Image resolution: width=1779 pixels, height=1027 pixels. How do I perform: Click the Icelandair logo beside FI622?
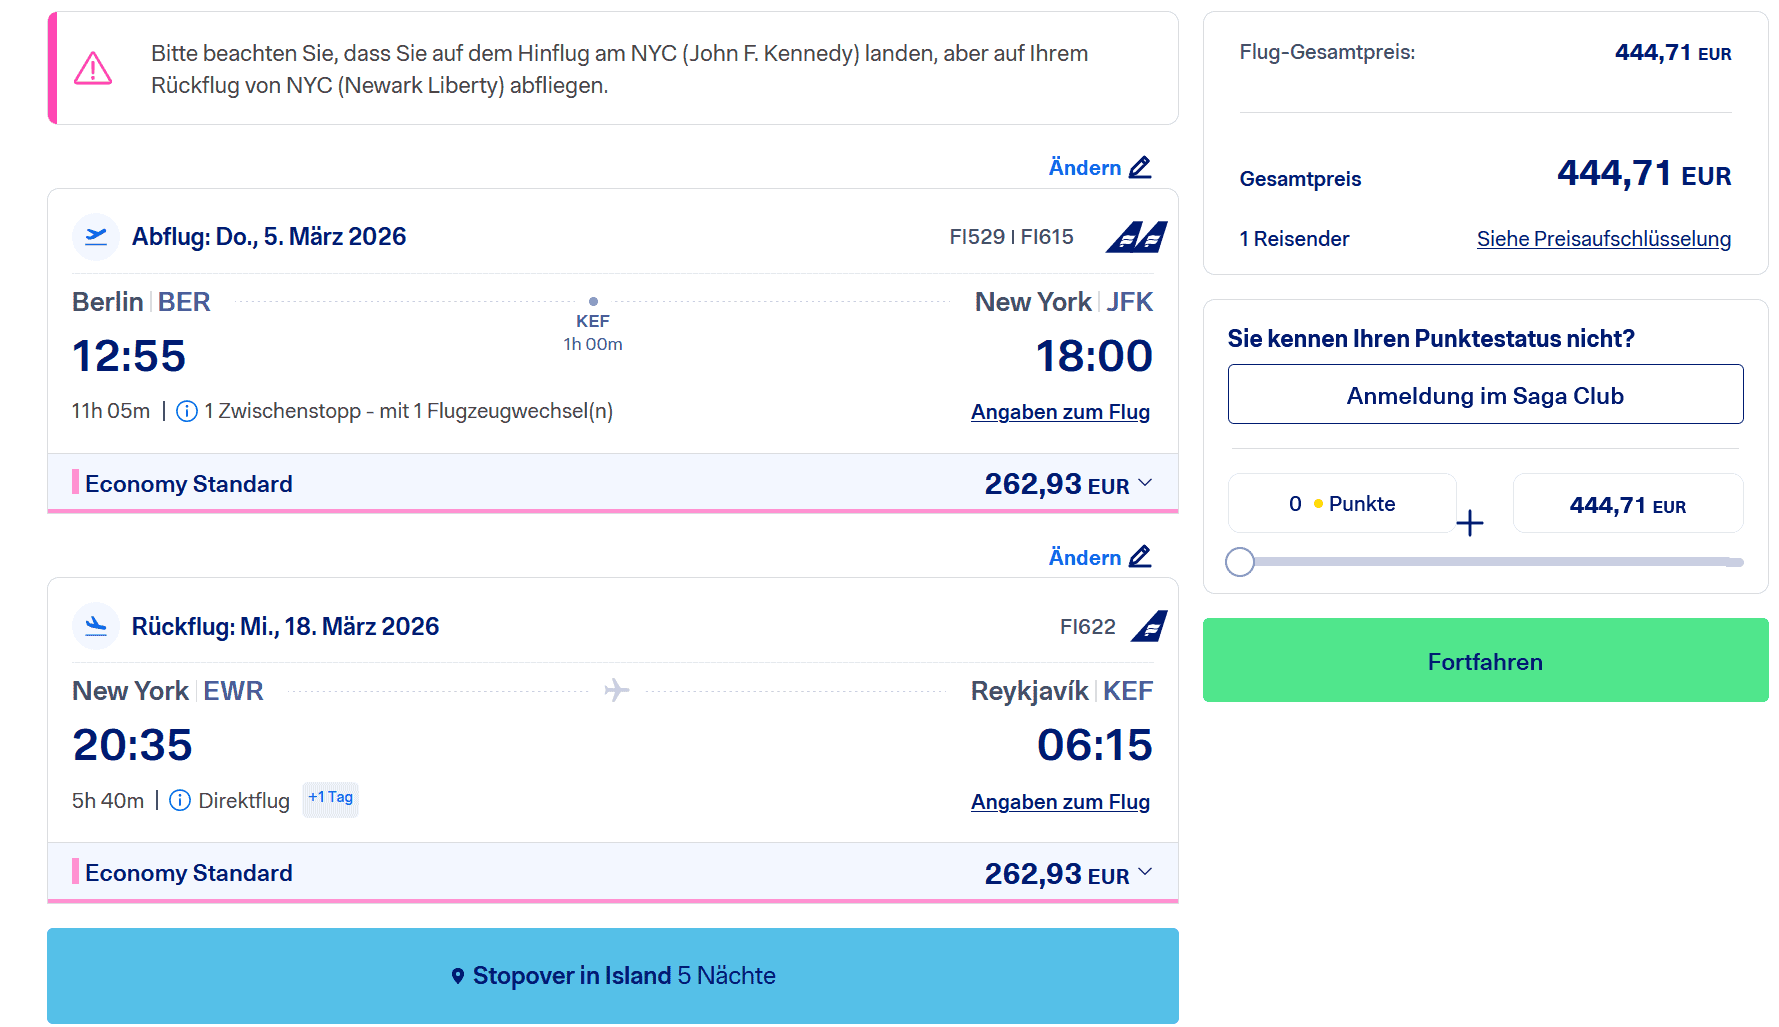click(x=1149, y=626)
